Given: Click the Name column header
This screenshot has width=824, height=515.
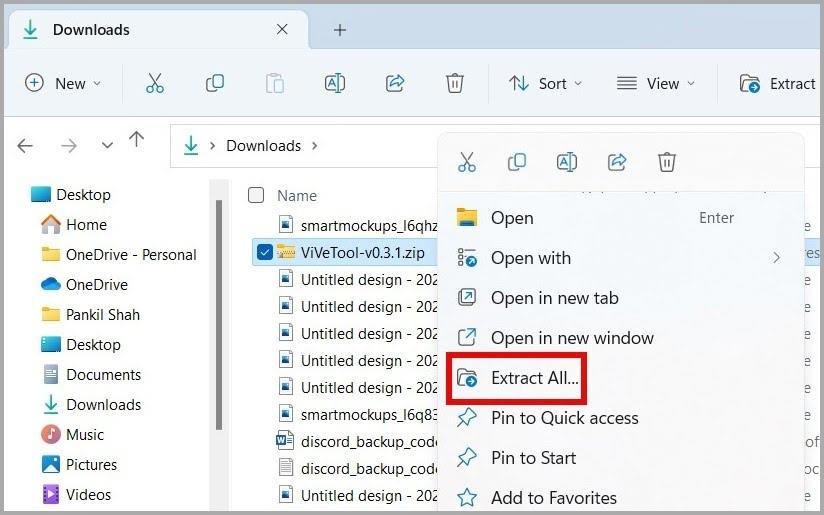Looking at the screenshot, I should pos(297,195).
